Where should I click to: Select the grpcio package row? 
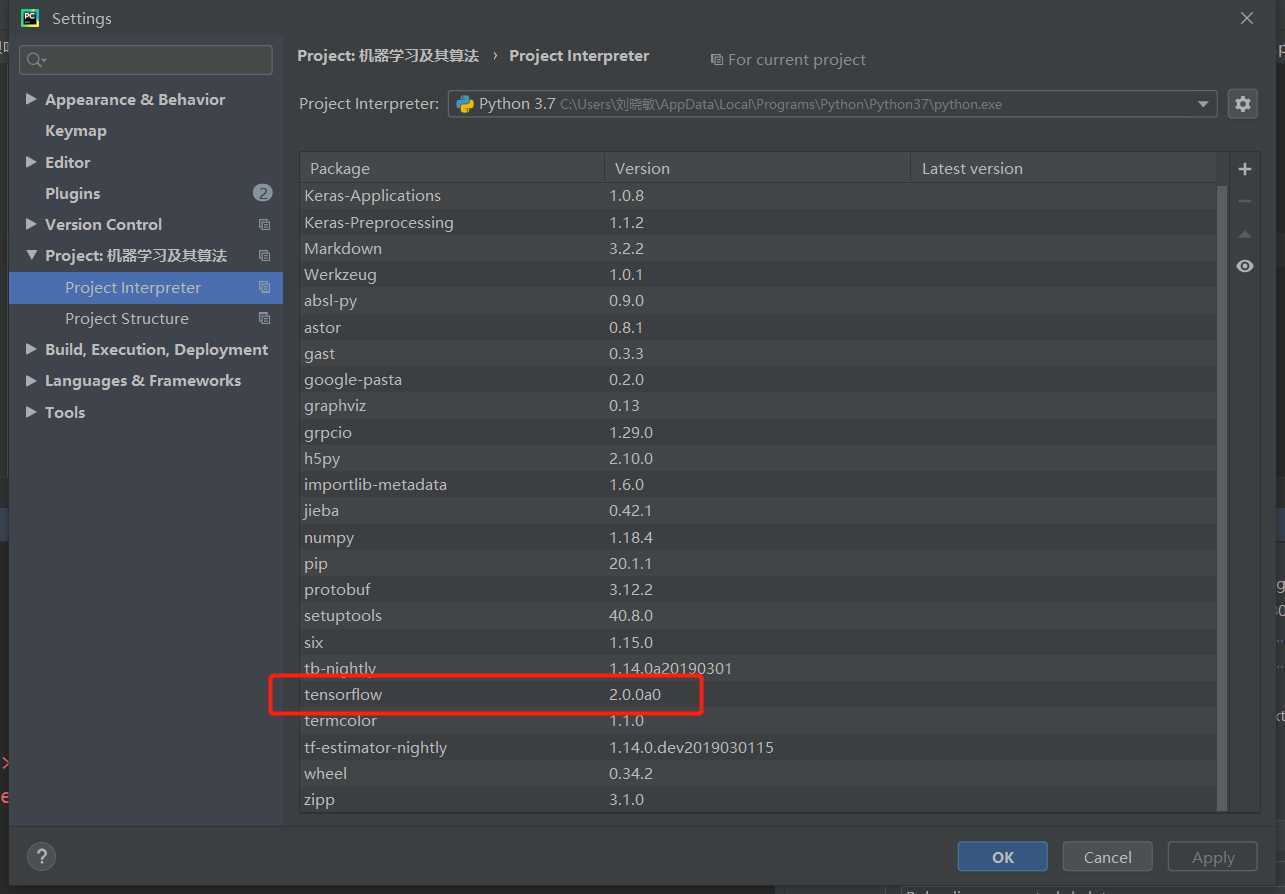point(758,432)
